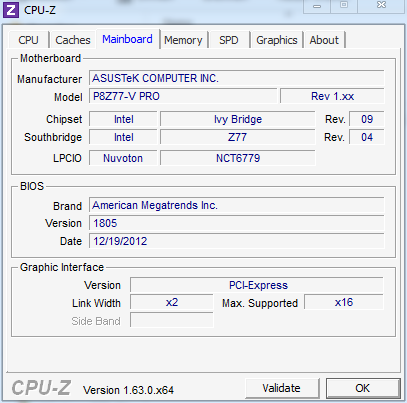The image size is (407, 403).
Task: Click the Nuvoton LPCIO vendor field
Action: [x=123, y=158]
